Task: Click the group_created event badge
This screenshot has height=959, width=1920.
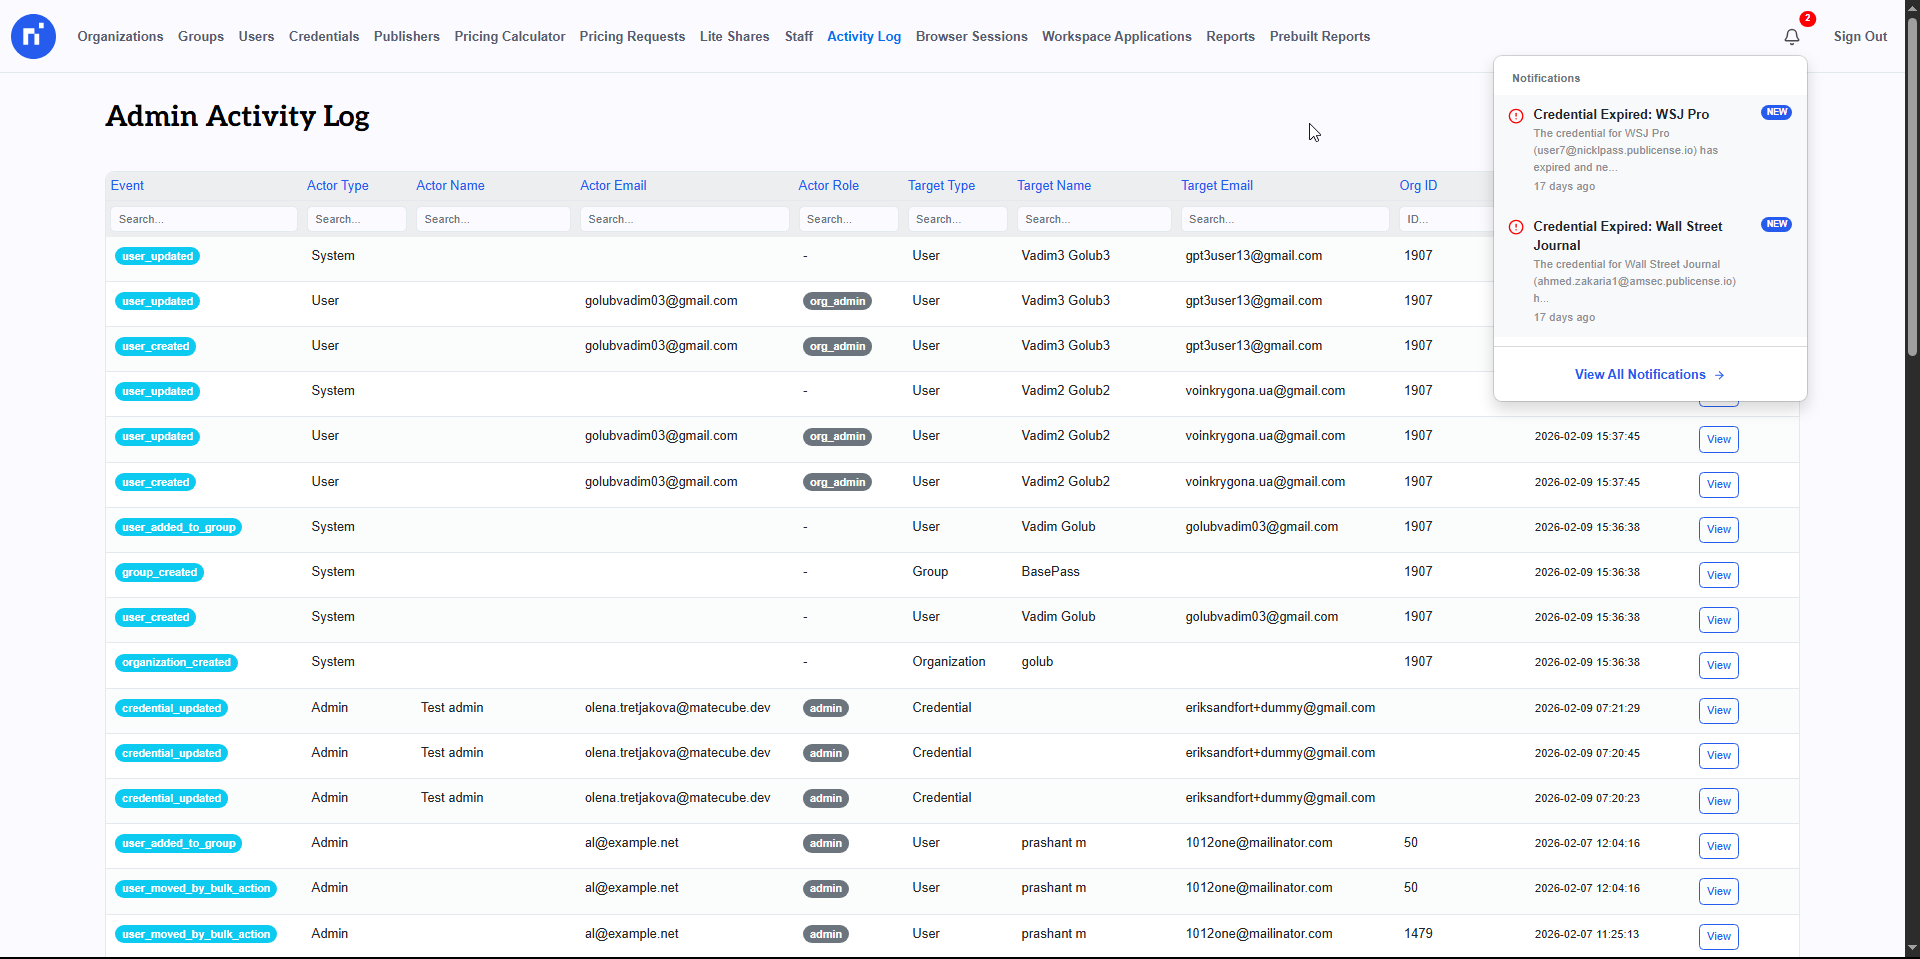Action: (160, 573)
